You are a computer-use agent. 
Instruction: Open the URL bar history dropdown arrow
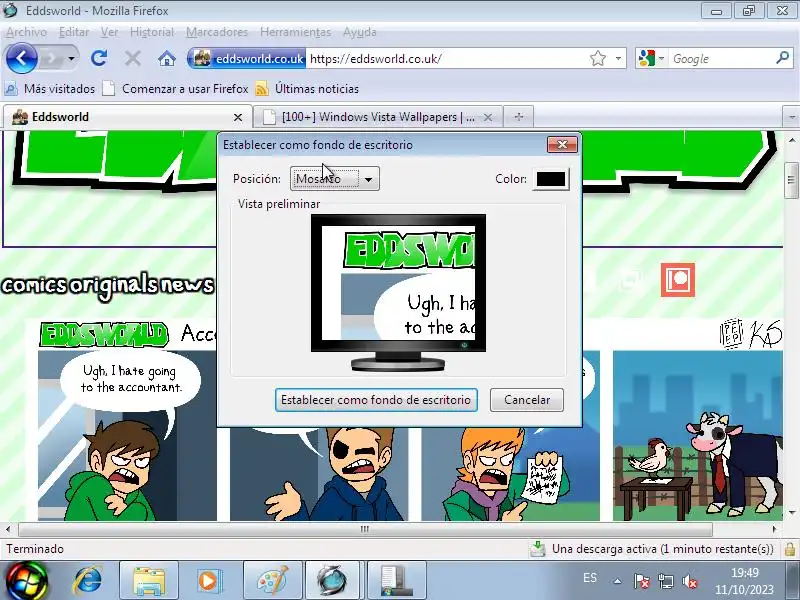point(618,59)
